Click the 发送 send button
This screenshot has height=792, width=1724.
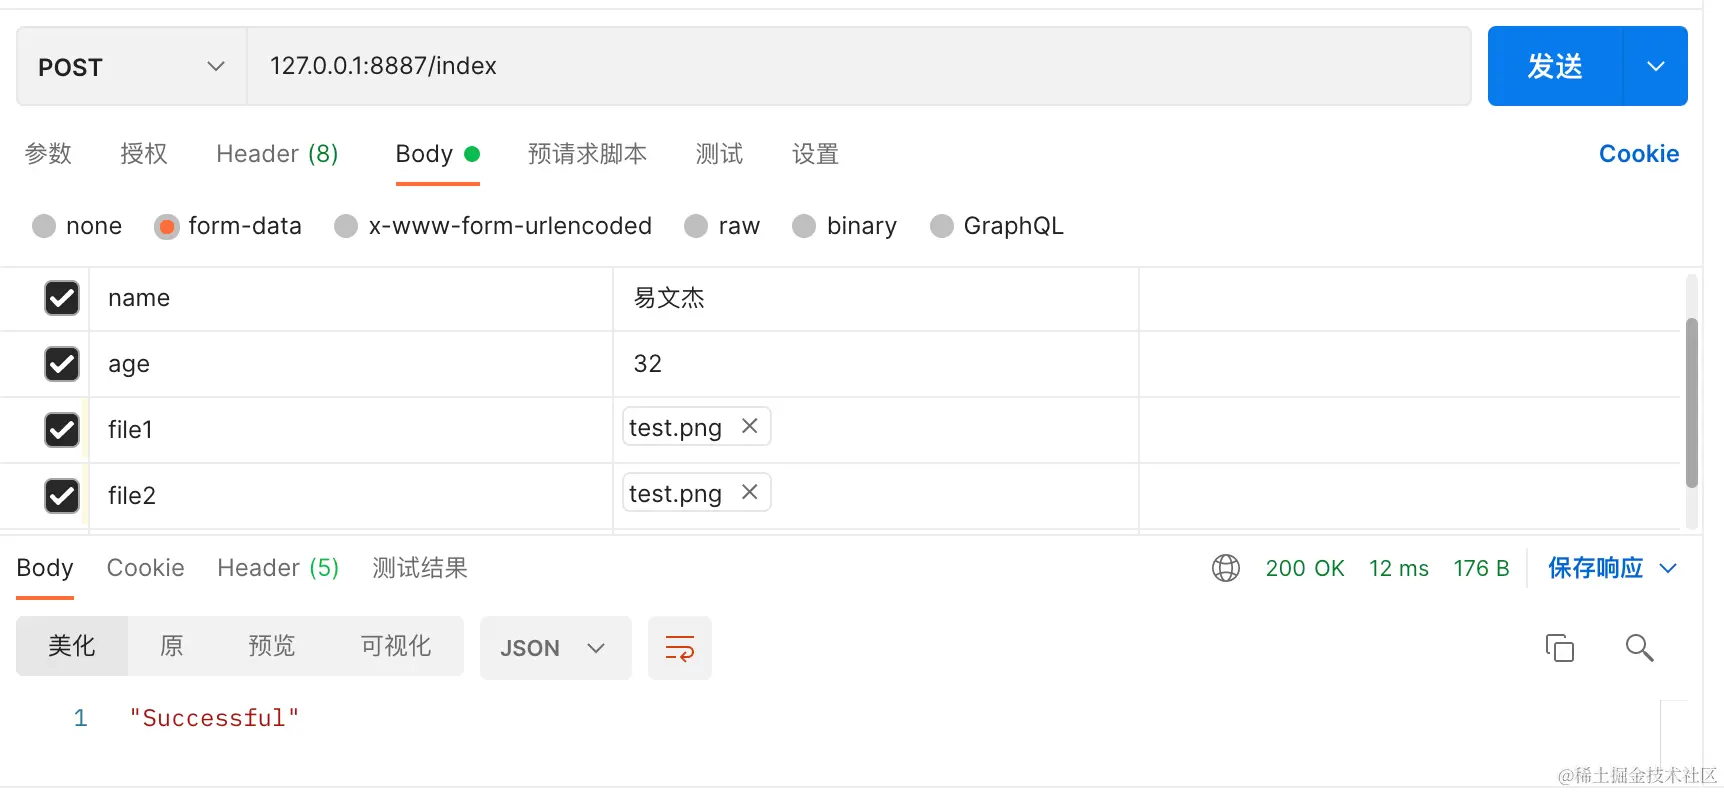(1554, 67)
